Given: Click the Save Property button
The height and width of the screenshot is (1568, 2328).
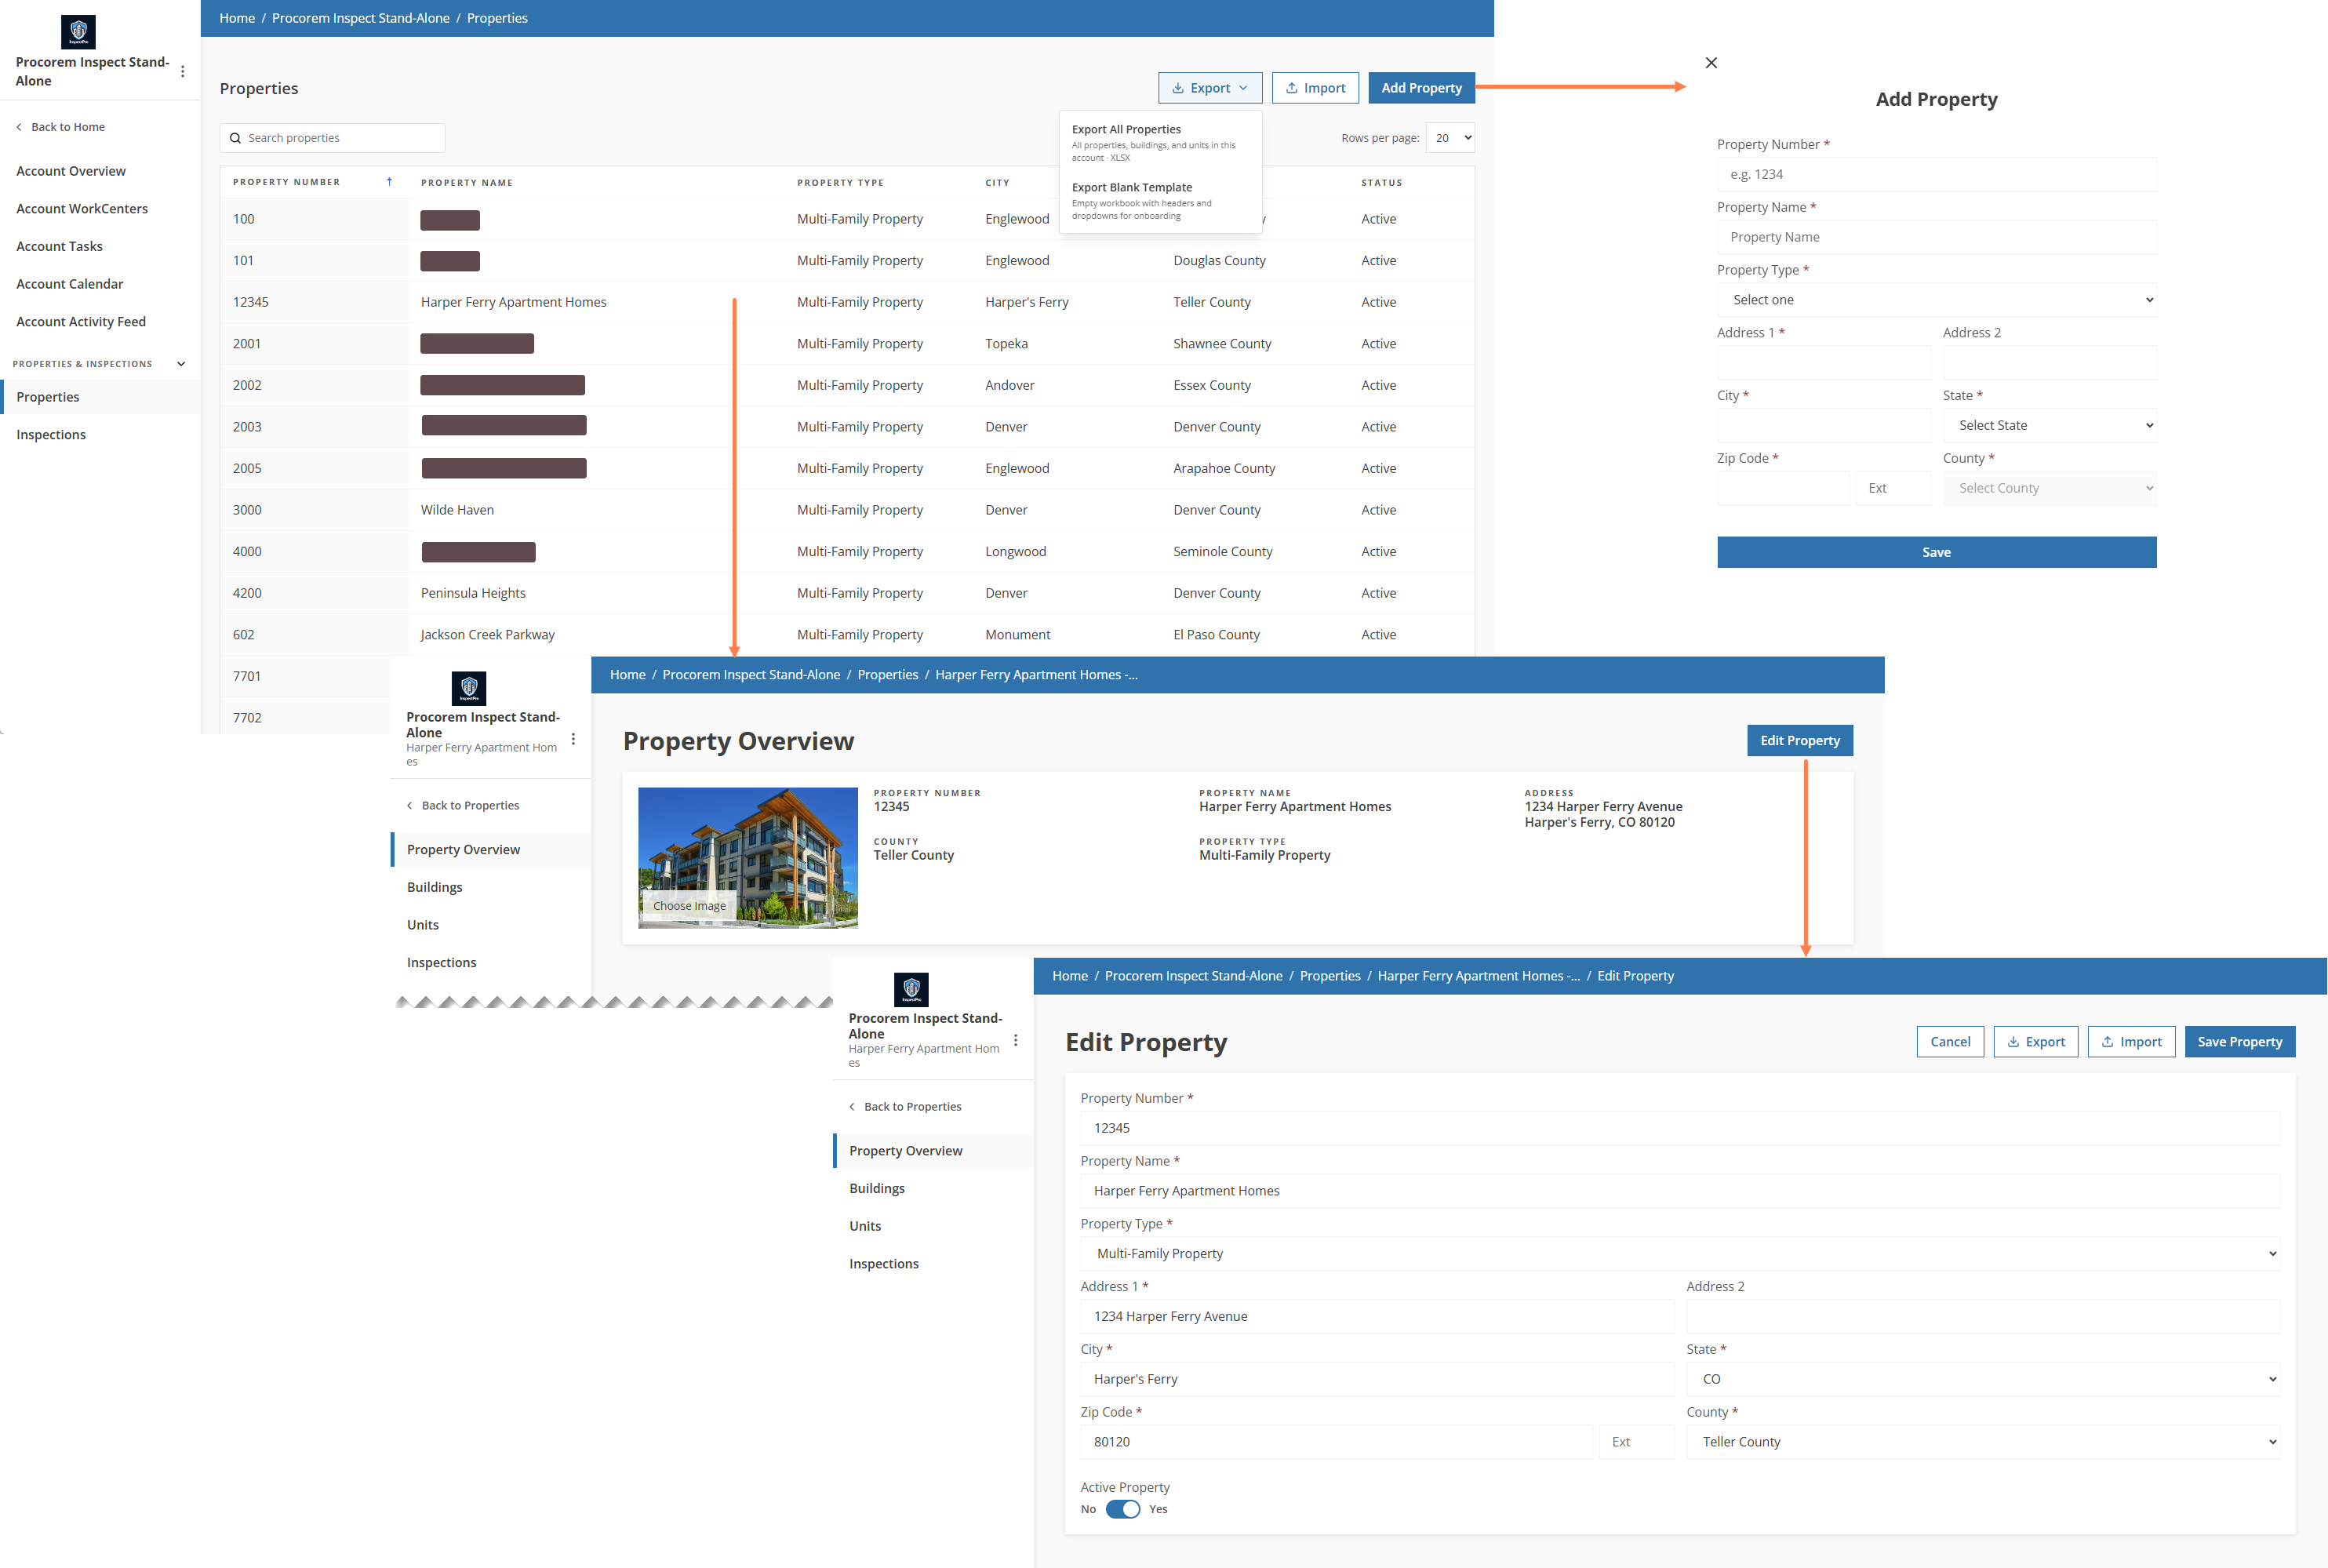Looking at the screenshot, I should tap(2240, 1042).
